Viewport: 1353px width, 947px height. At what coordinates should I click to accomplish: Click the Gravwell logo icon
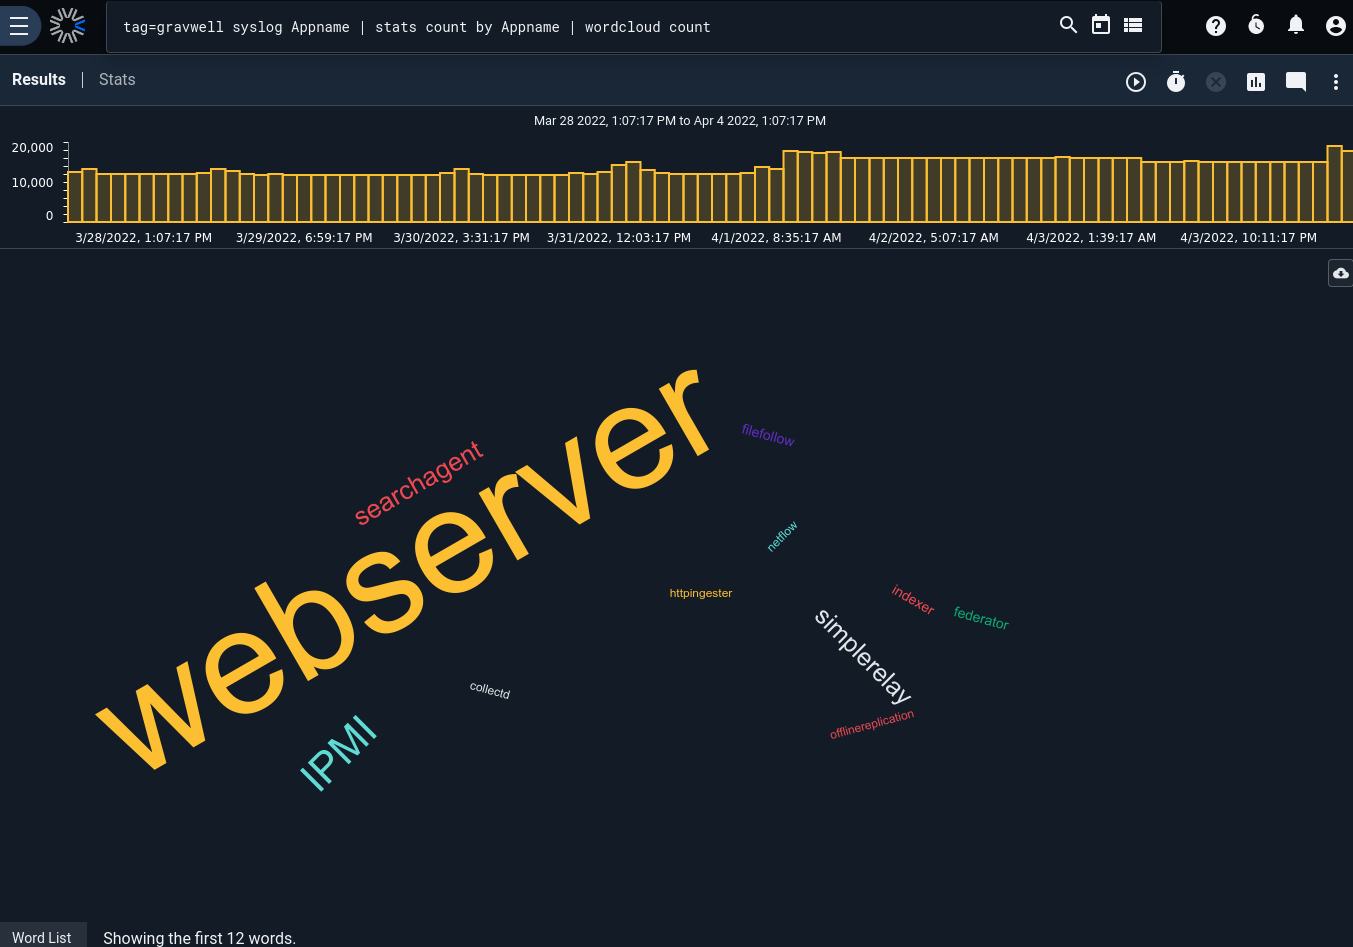68,26
